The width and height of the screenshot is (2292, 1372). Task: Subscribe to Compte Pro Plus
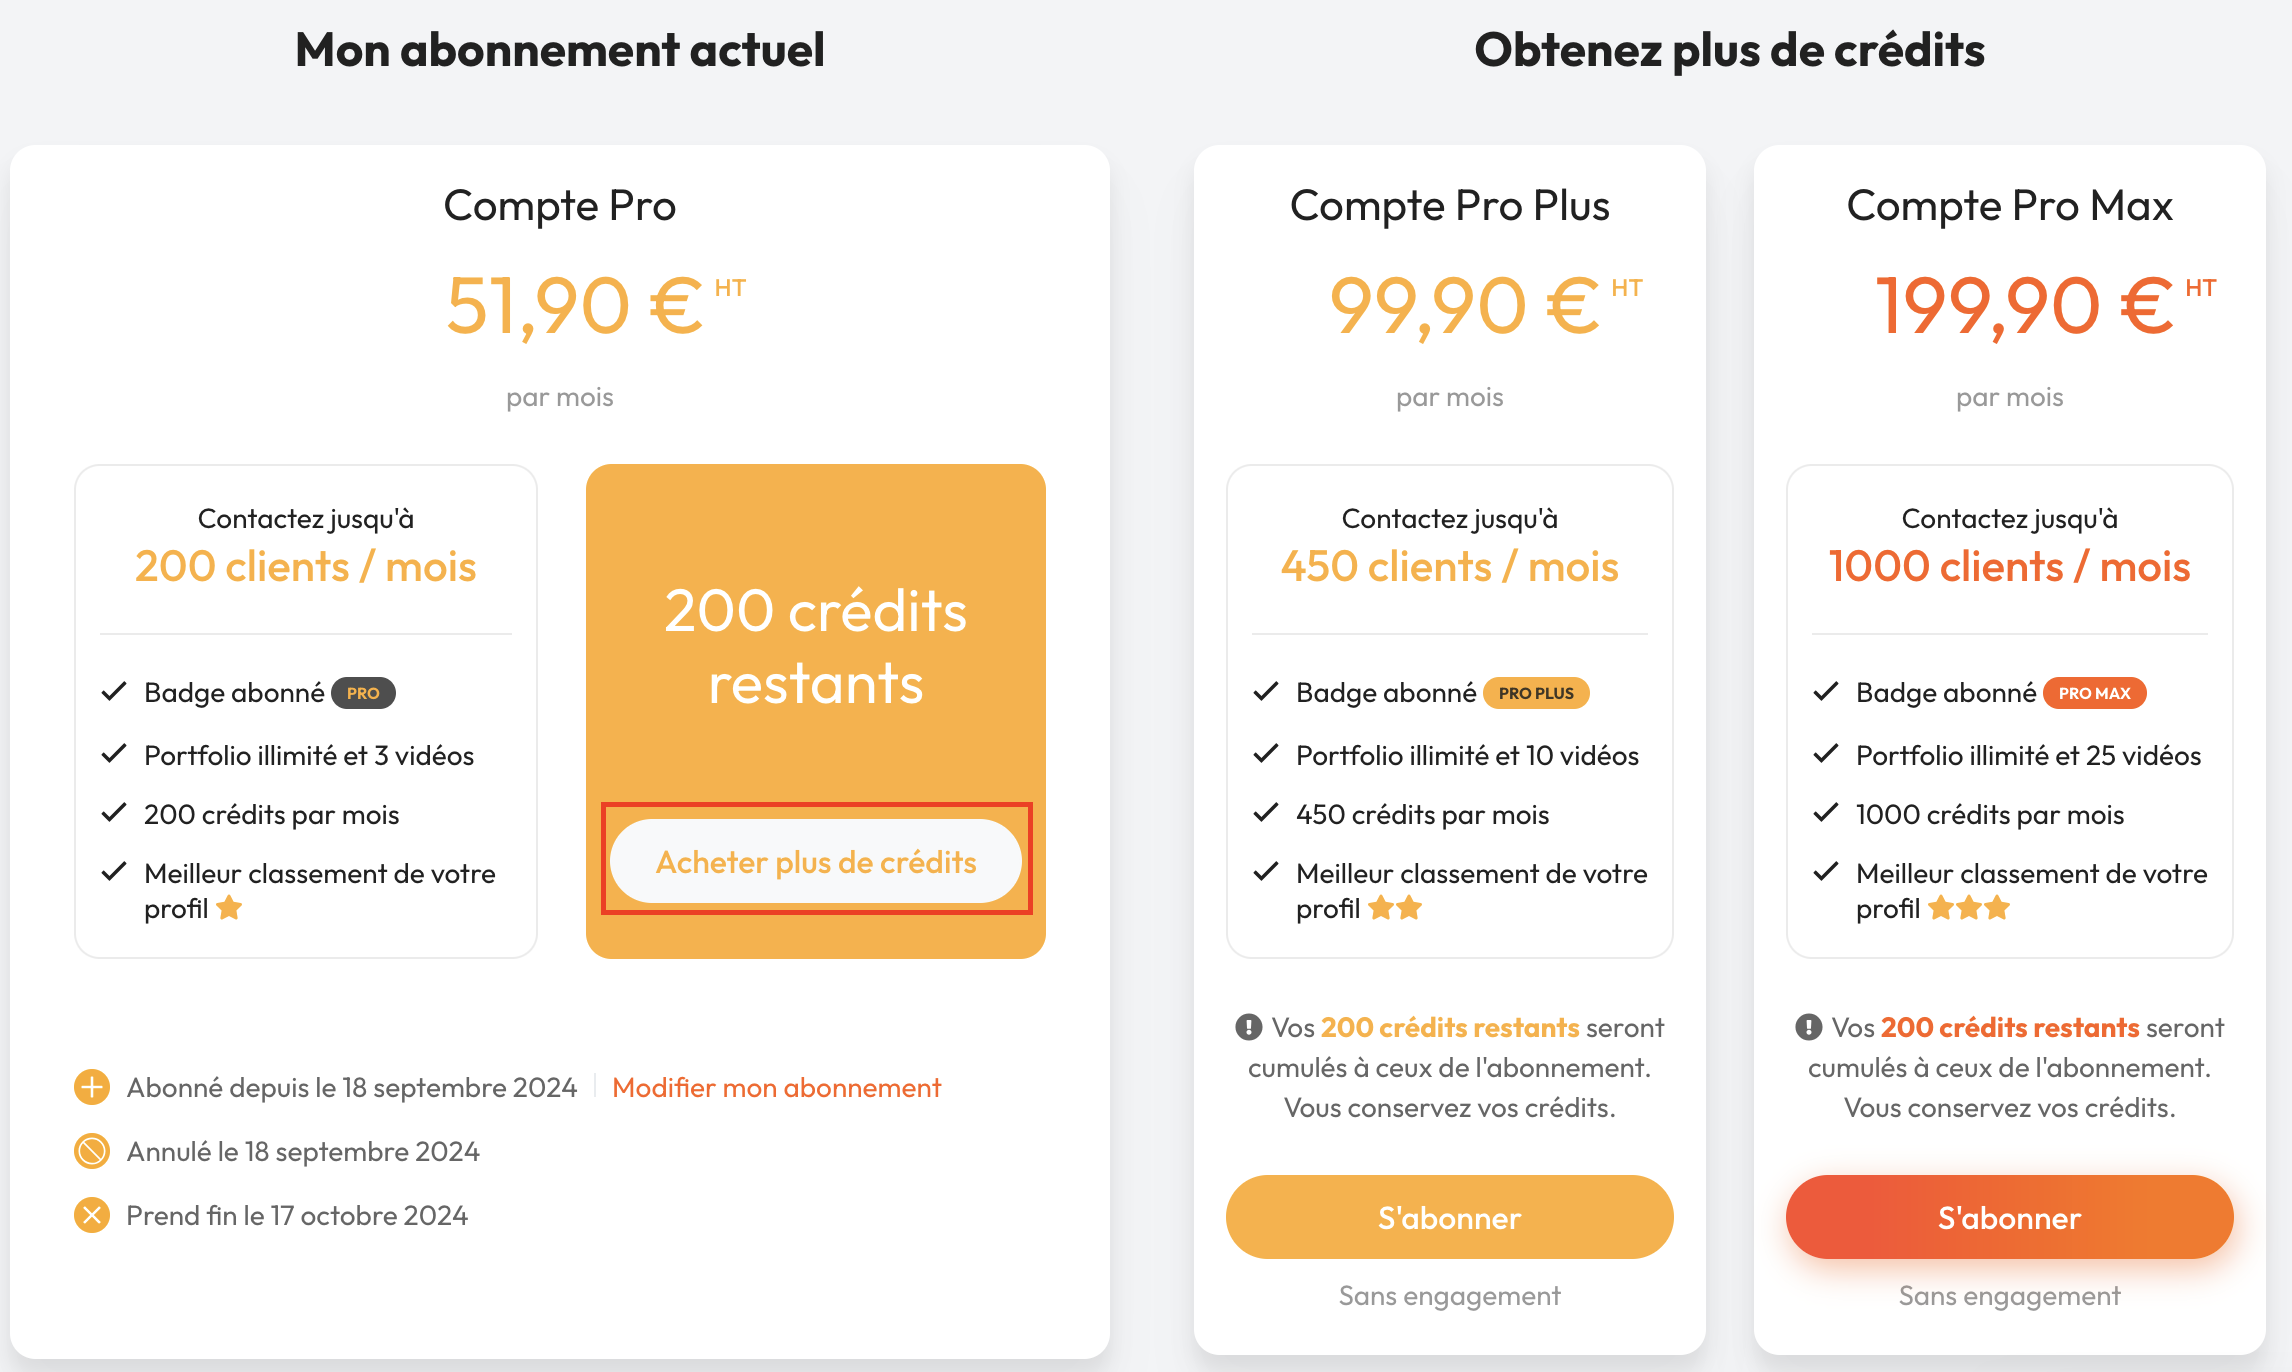click(x=1449, y=1217)
